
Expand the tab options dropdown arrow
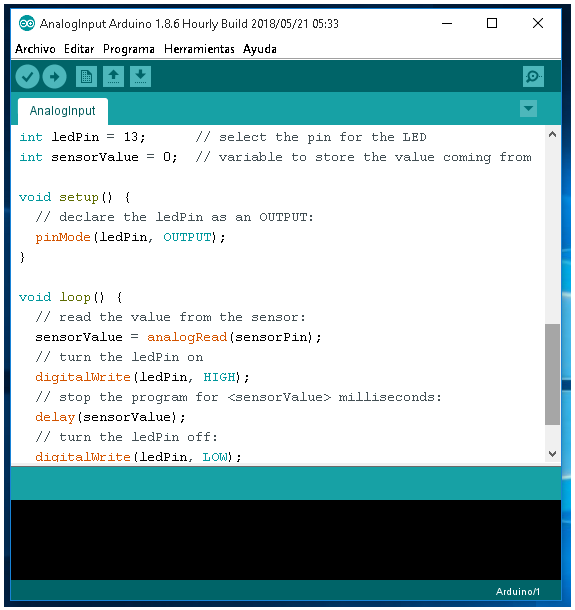(x=528, y=109)
